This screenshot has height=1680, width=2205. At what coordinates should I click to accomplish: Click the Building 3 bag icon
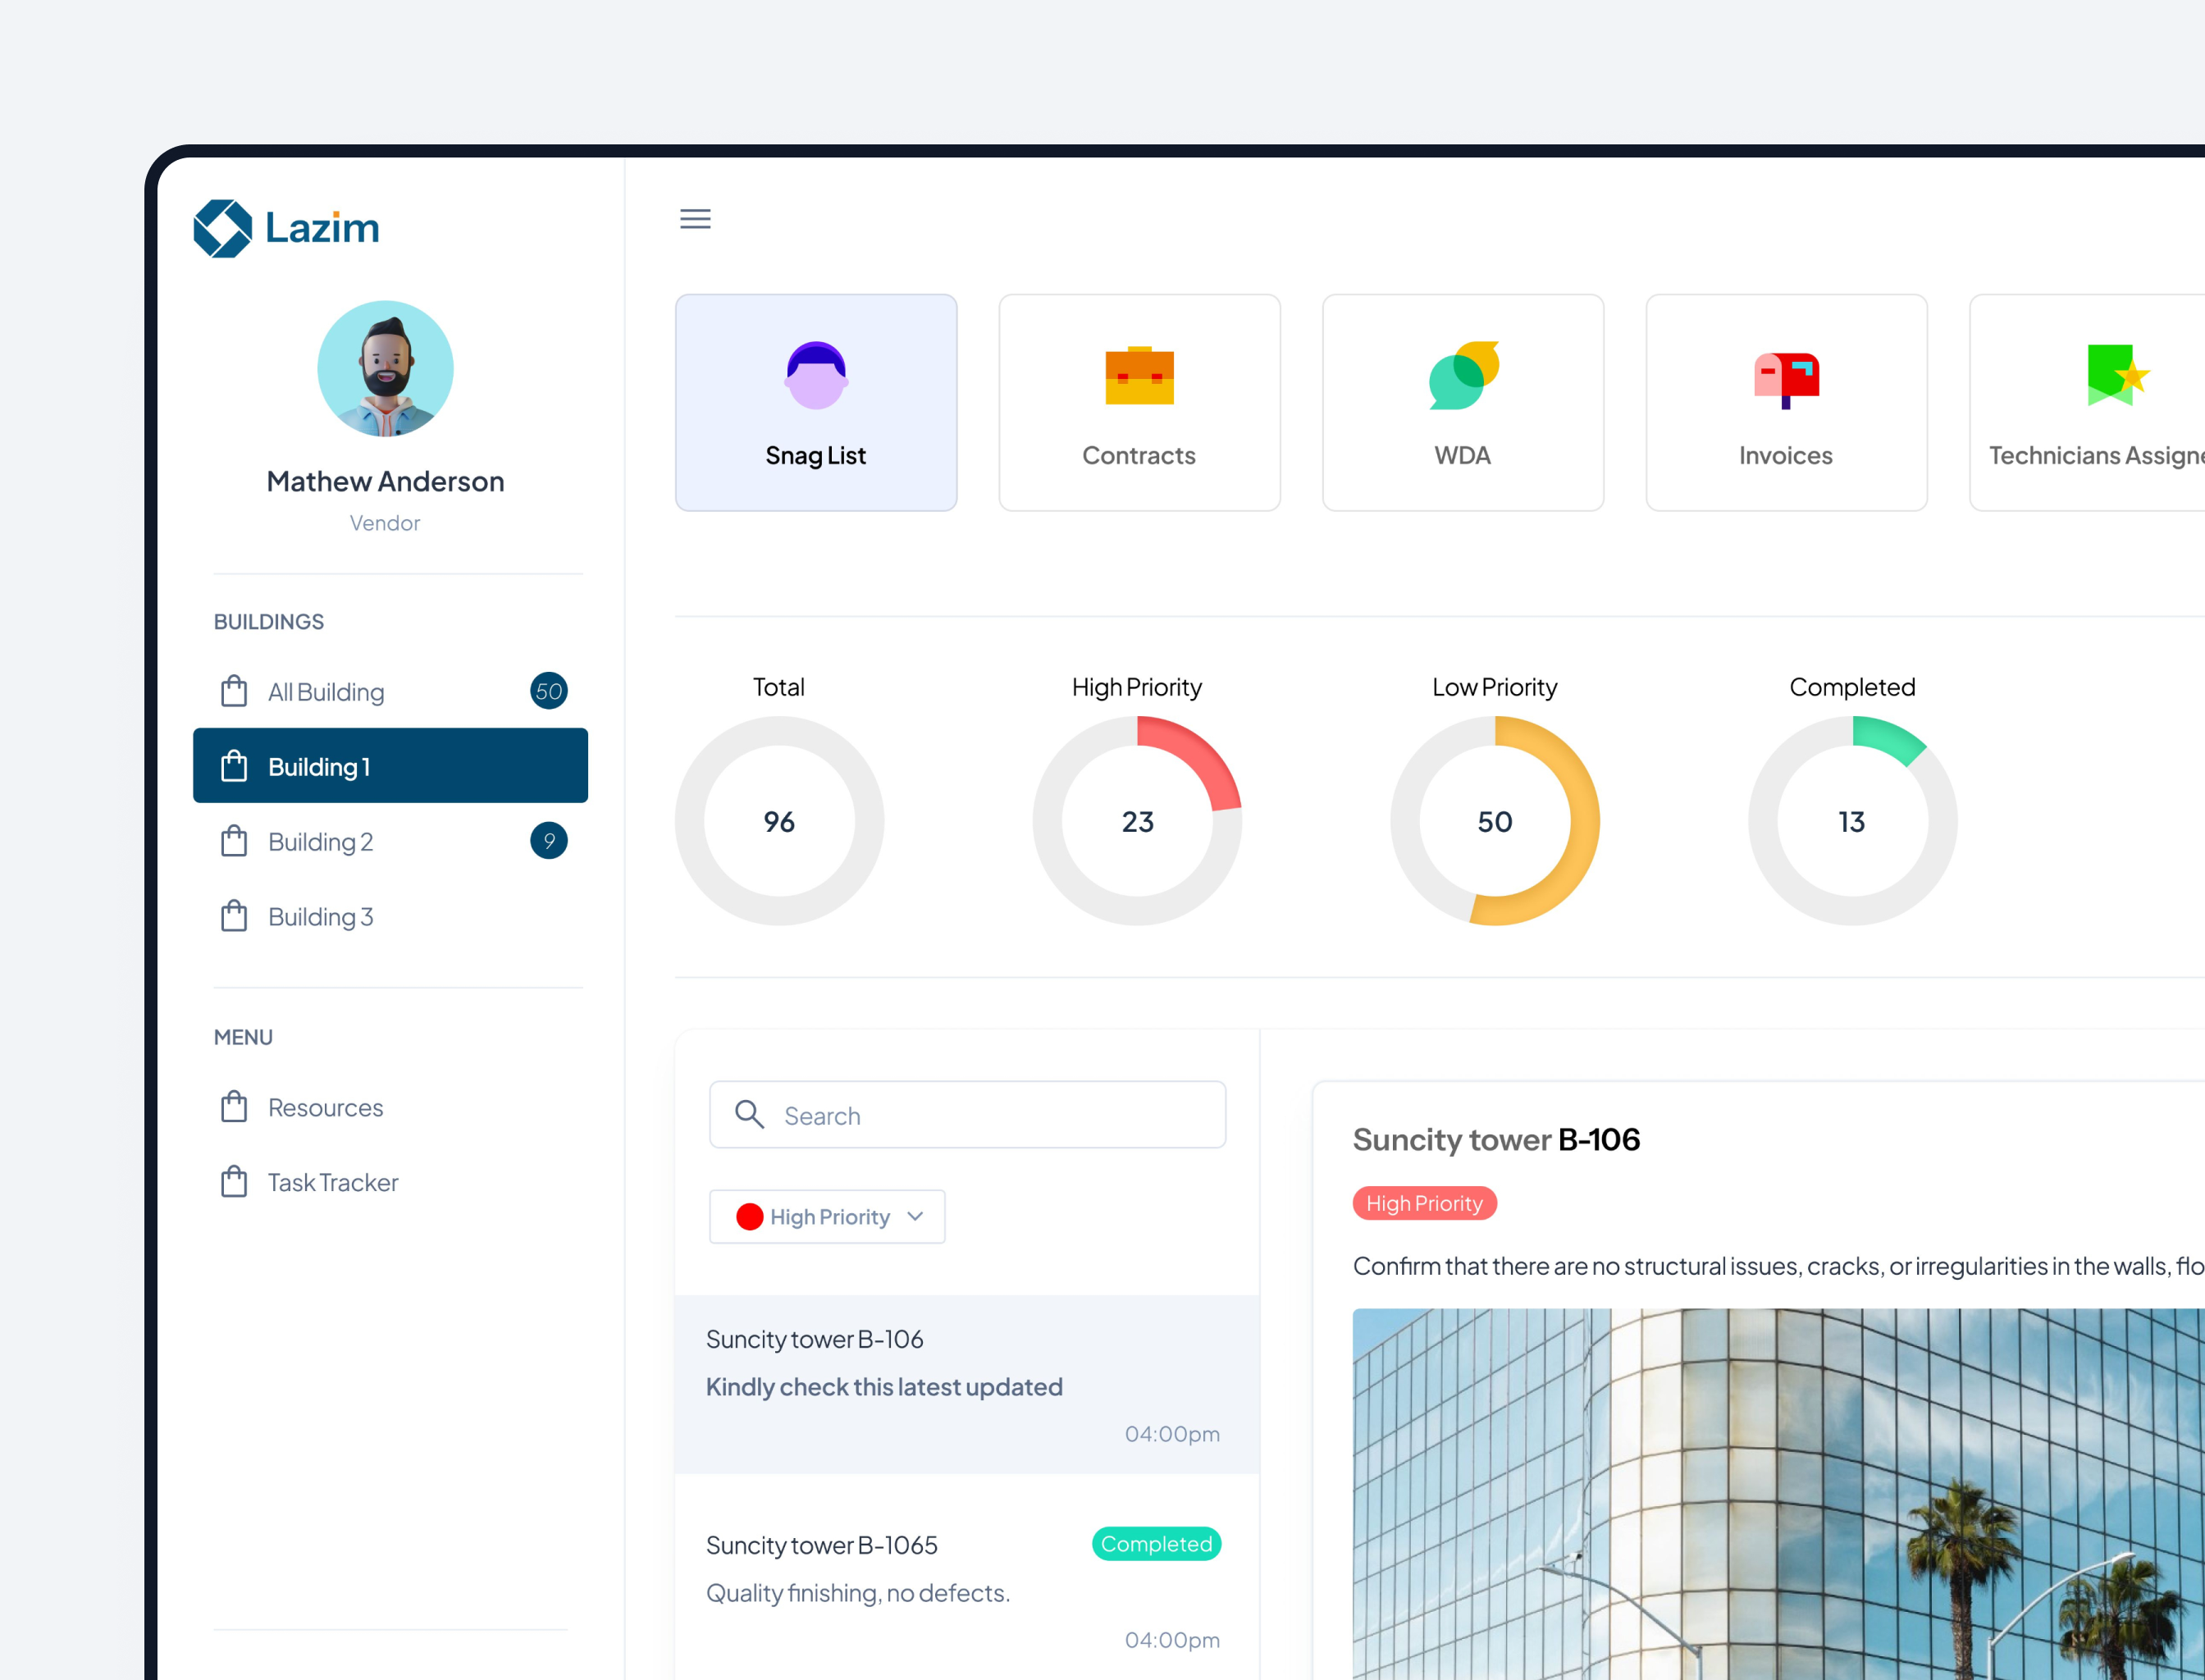pos(234,916)
